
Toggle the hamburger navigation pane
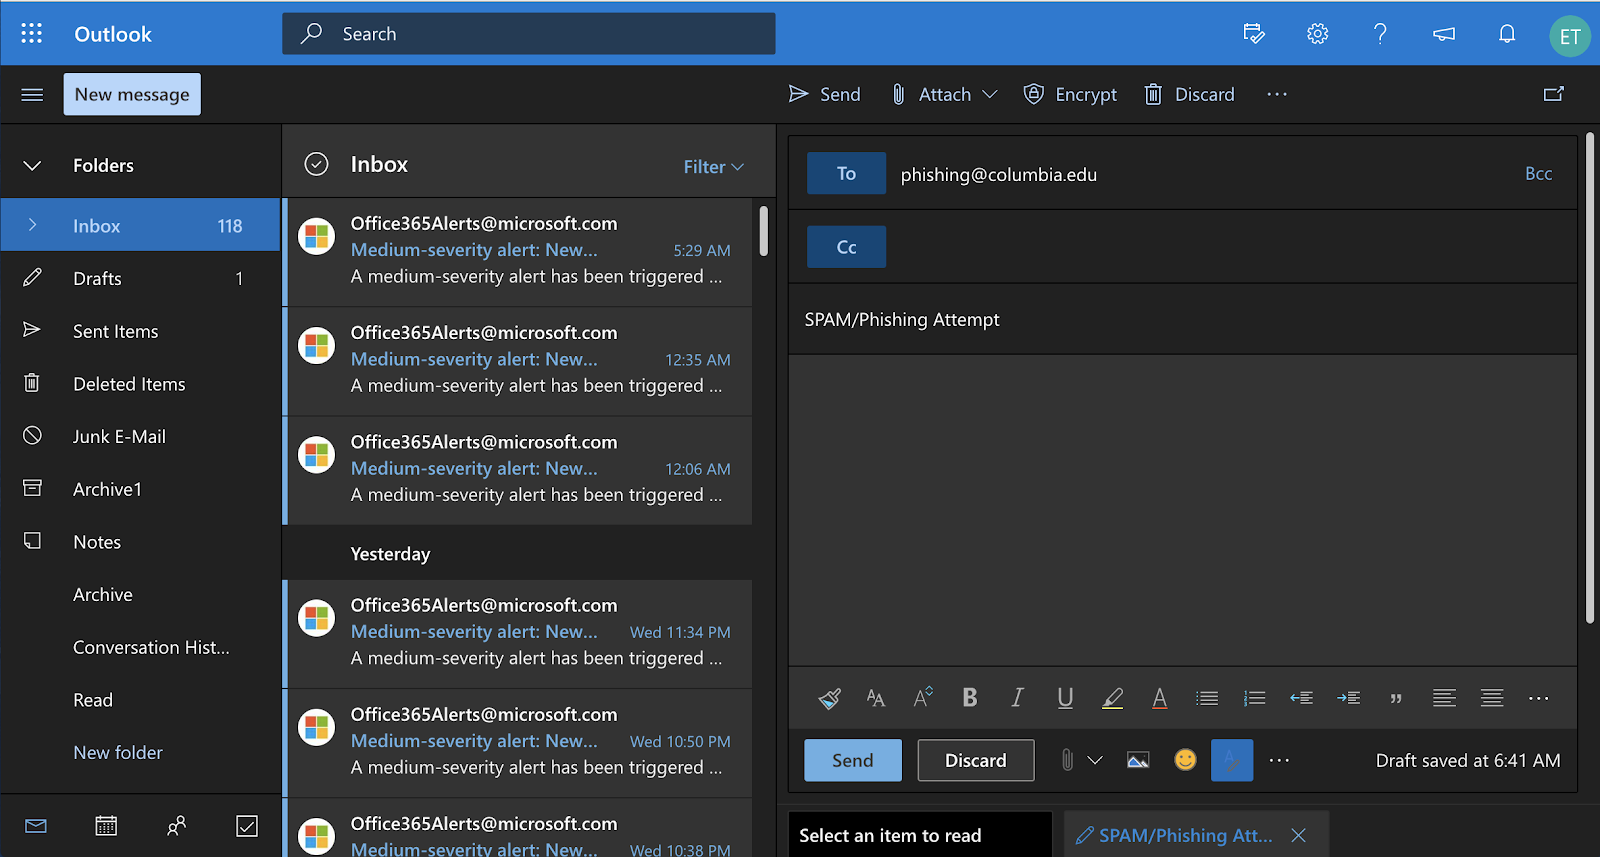point(32,94)
